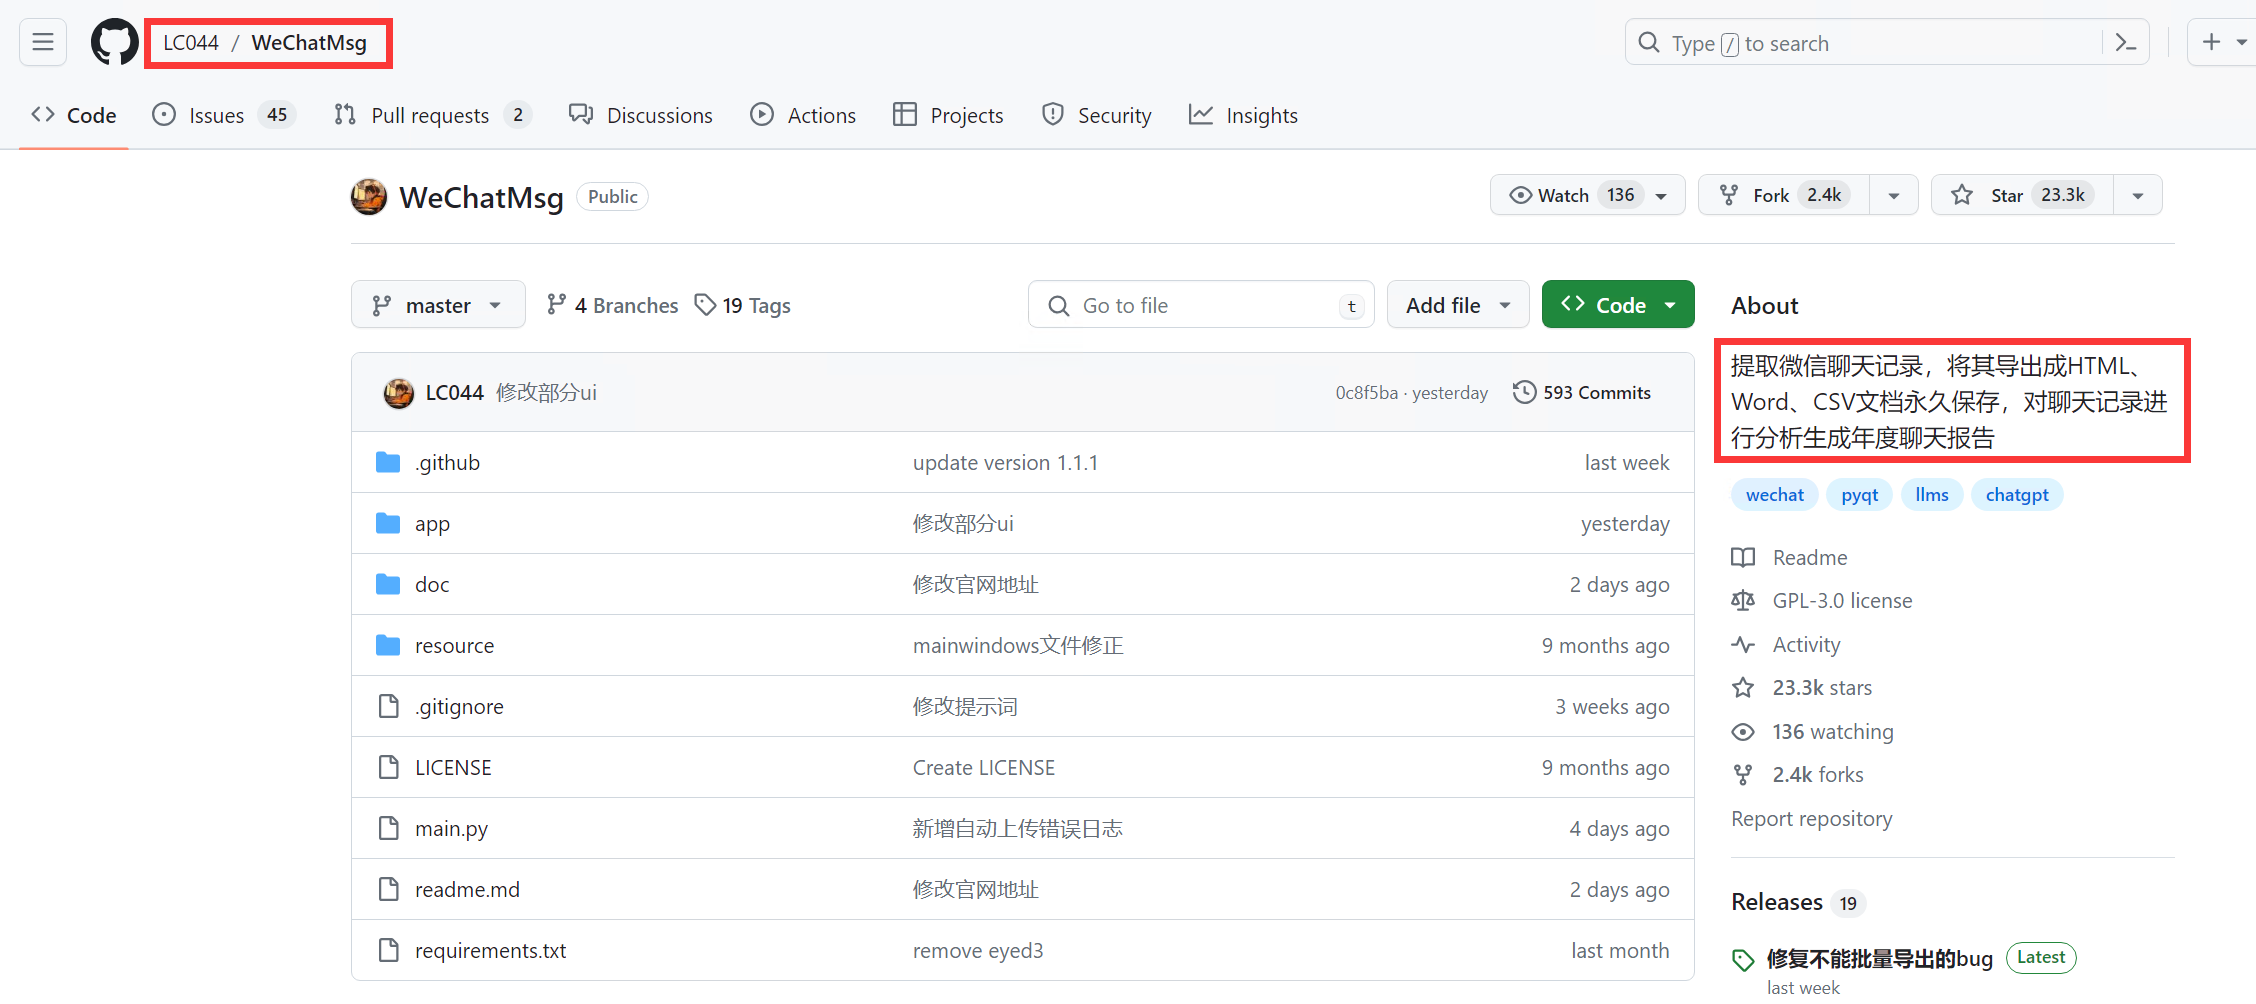The width and height of the screenshot is (2256, 1004).
Task: Switch to the Code tab
Action: pos(74,115)
